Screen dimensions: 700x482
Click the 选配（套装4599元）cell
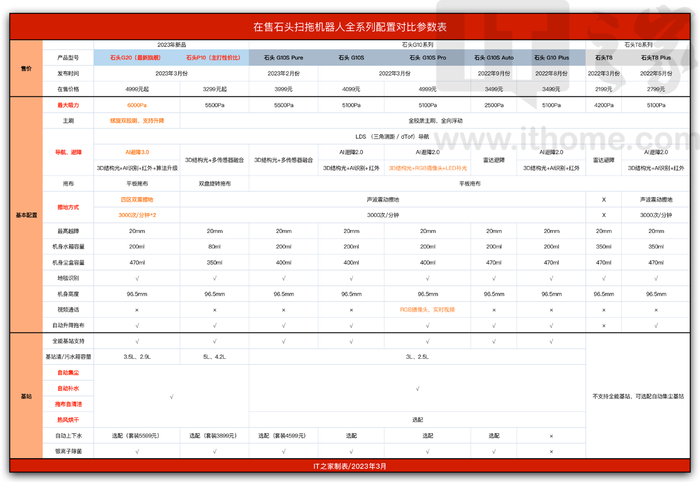coord(282,436)
